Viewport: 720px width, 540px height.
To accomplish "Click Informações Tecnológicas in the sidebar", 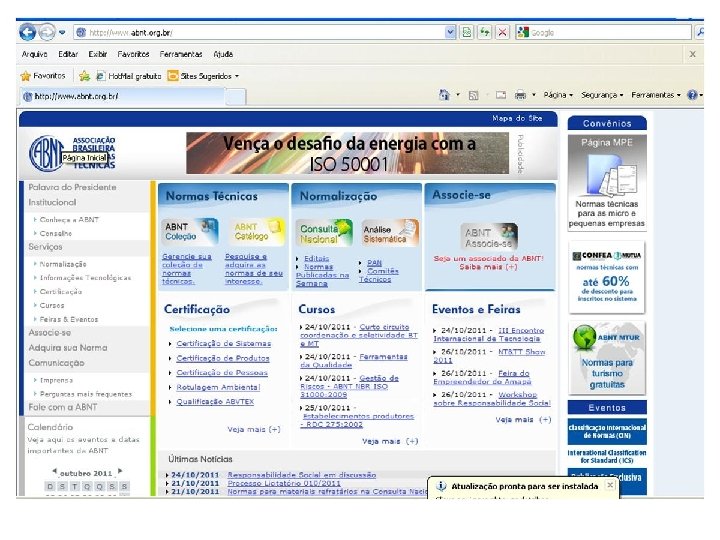I will (85, 277).
